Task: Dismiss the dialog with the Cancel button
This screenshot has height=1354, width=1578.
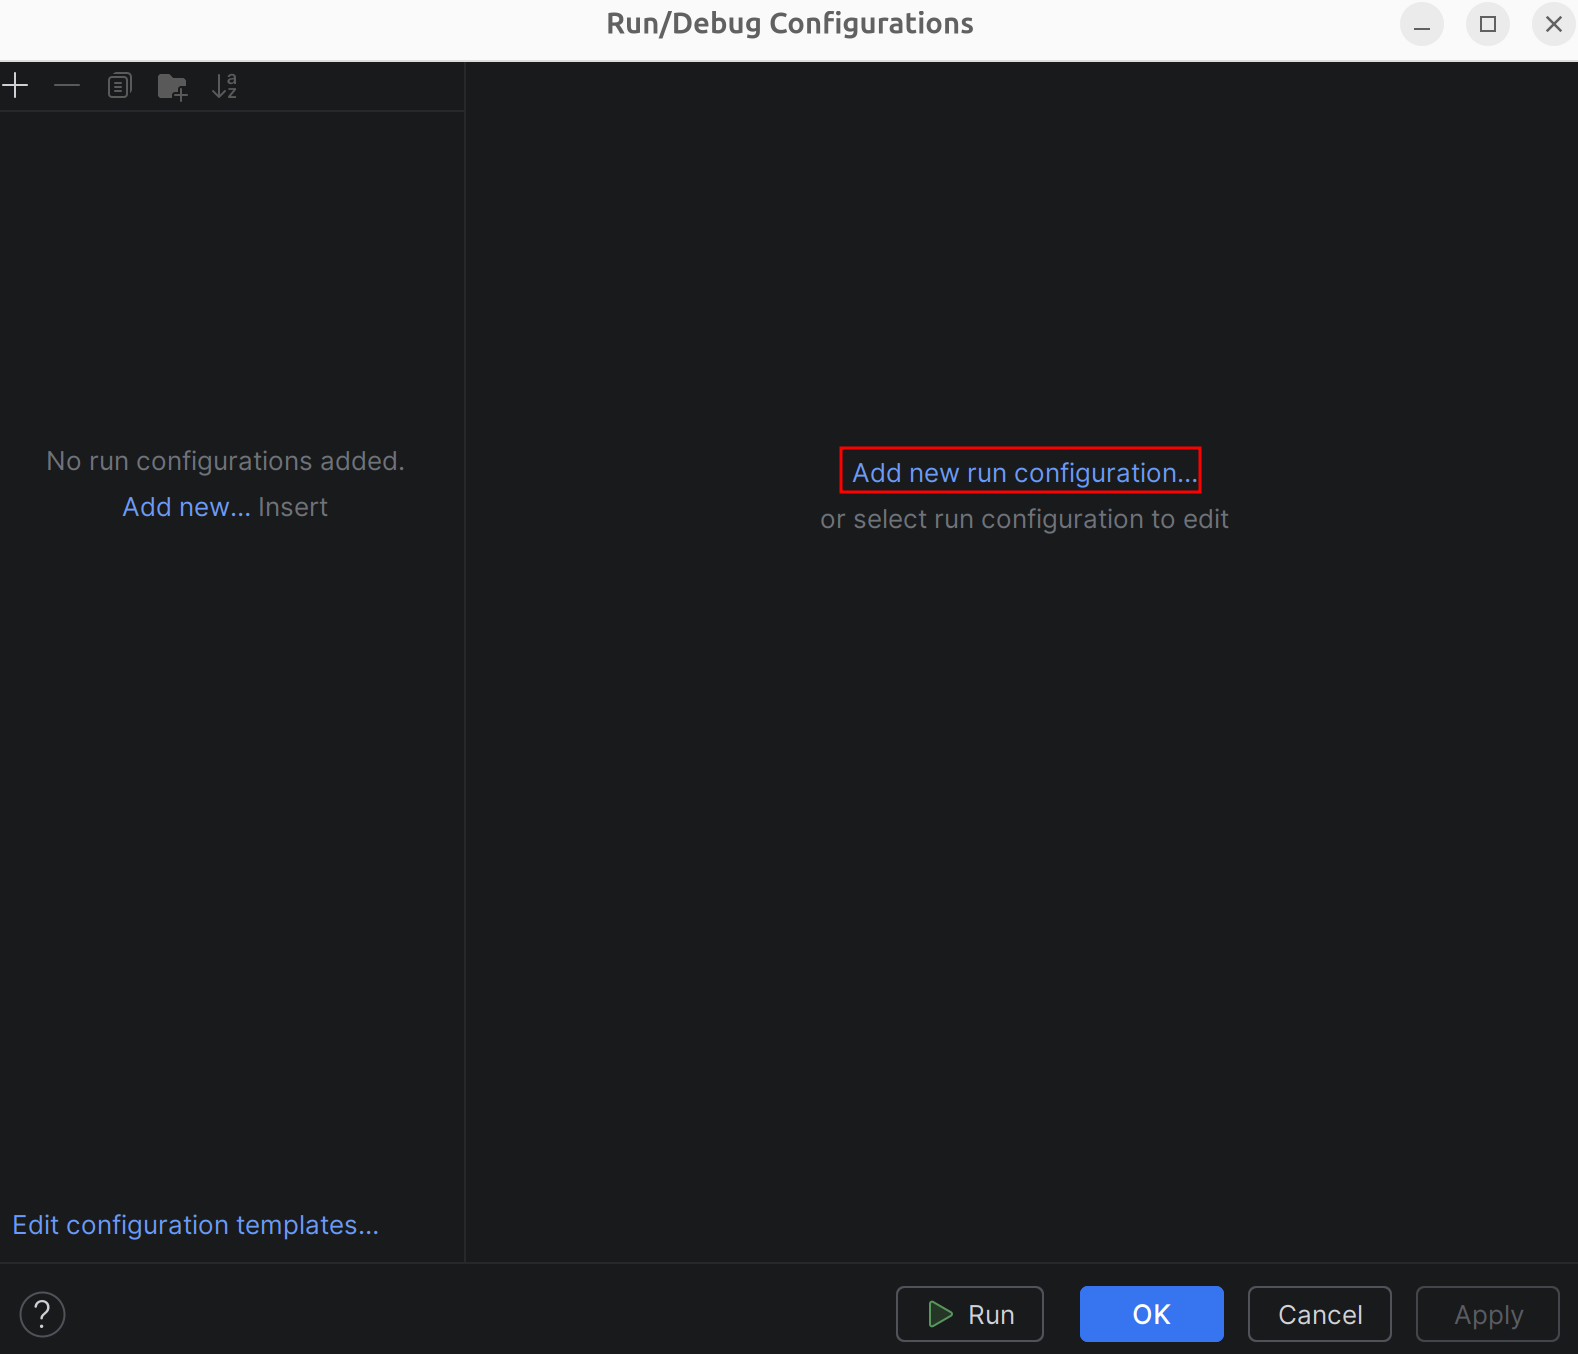Action: [x=1319, y=1314]
